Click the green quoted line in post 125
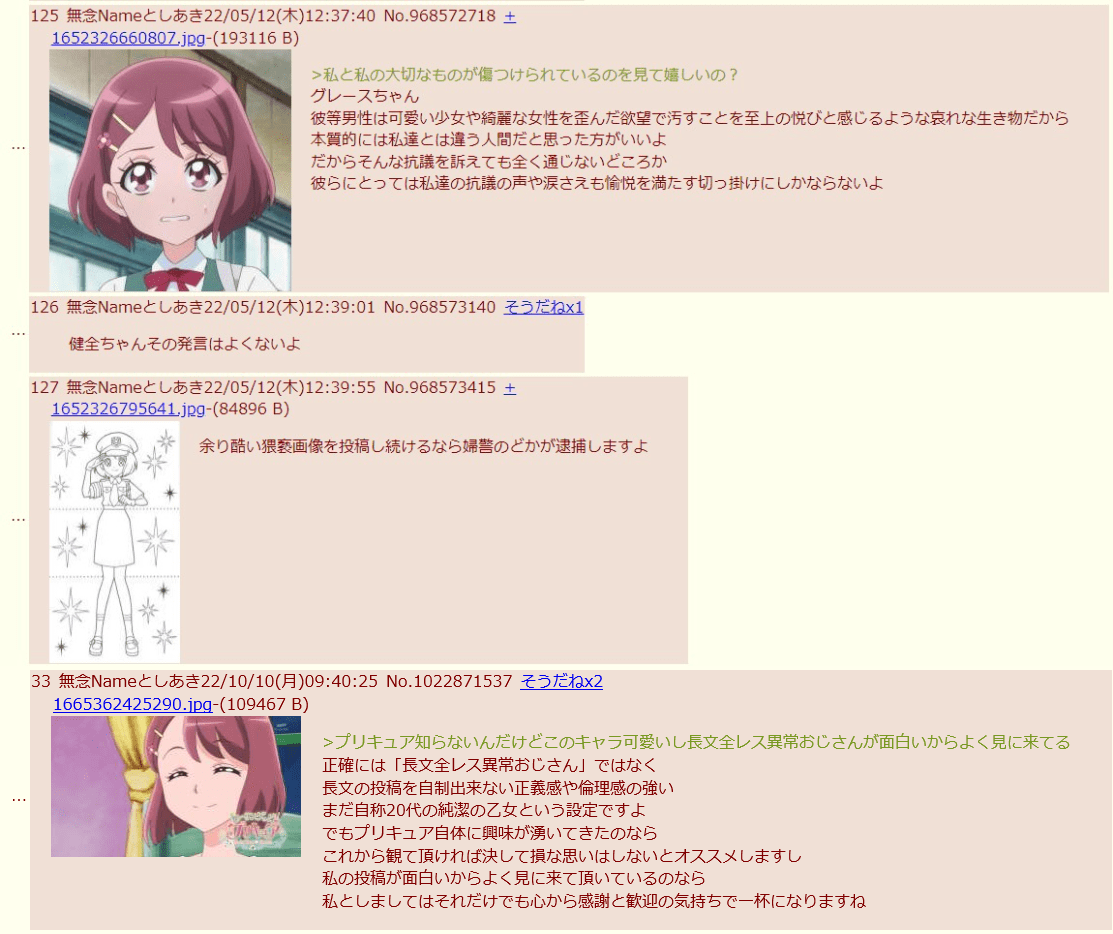Viewport: 1113px width, 934px height. 525,75
